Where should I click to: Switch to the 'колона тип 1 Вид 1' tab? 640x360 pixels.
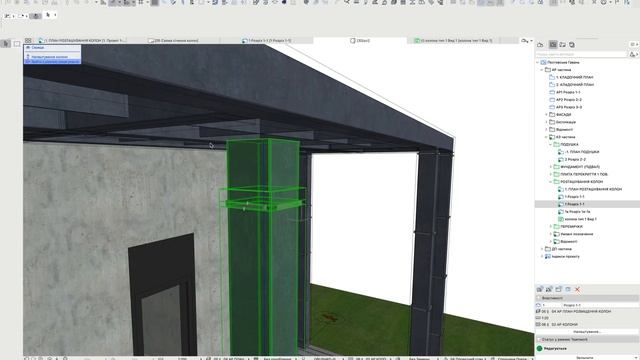pos(453,40)
